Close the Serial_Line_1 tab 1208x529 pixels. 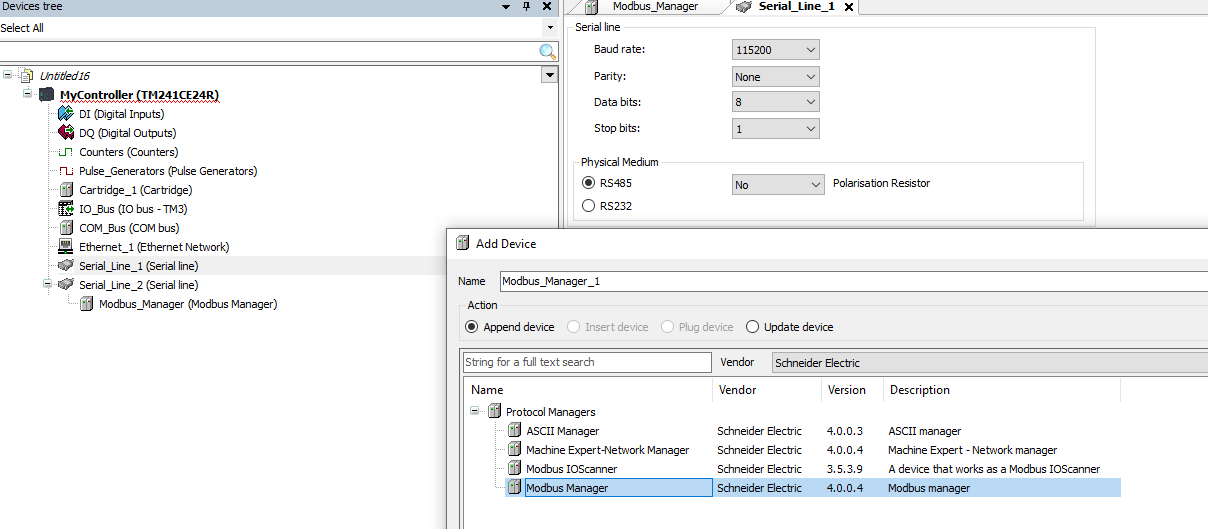pyautogui.click(x=849, y=7)
